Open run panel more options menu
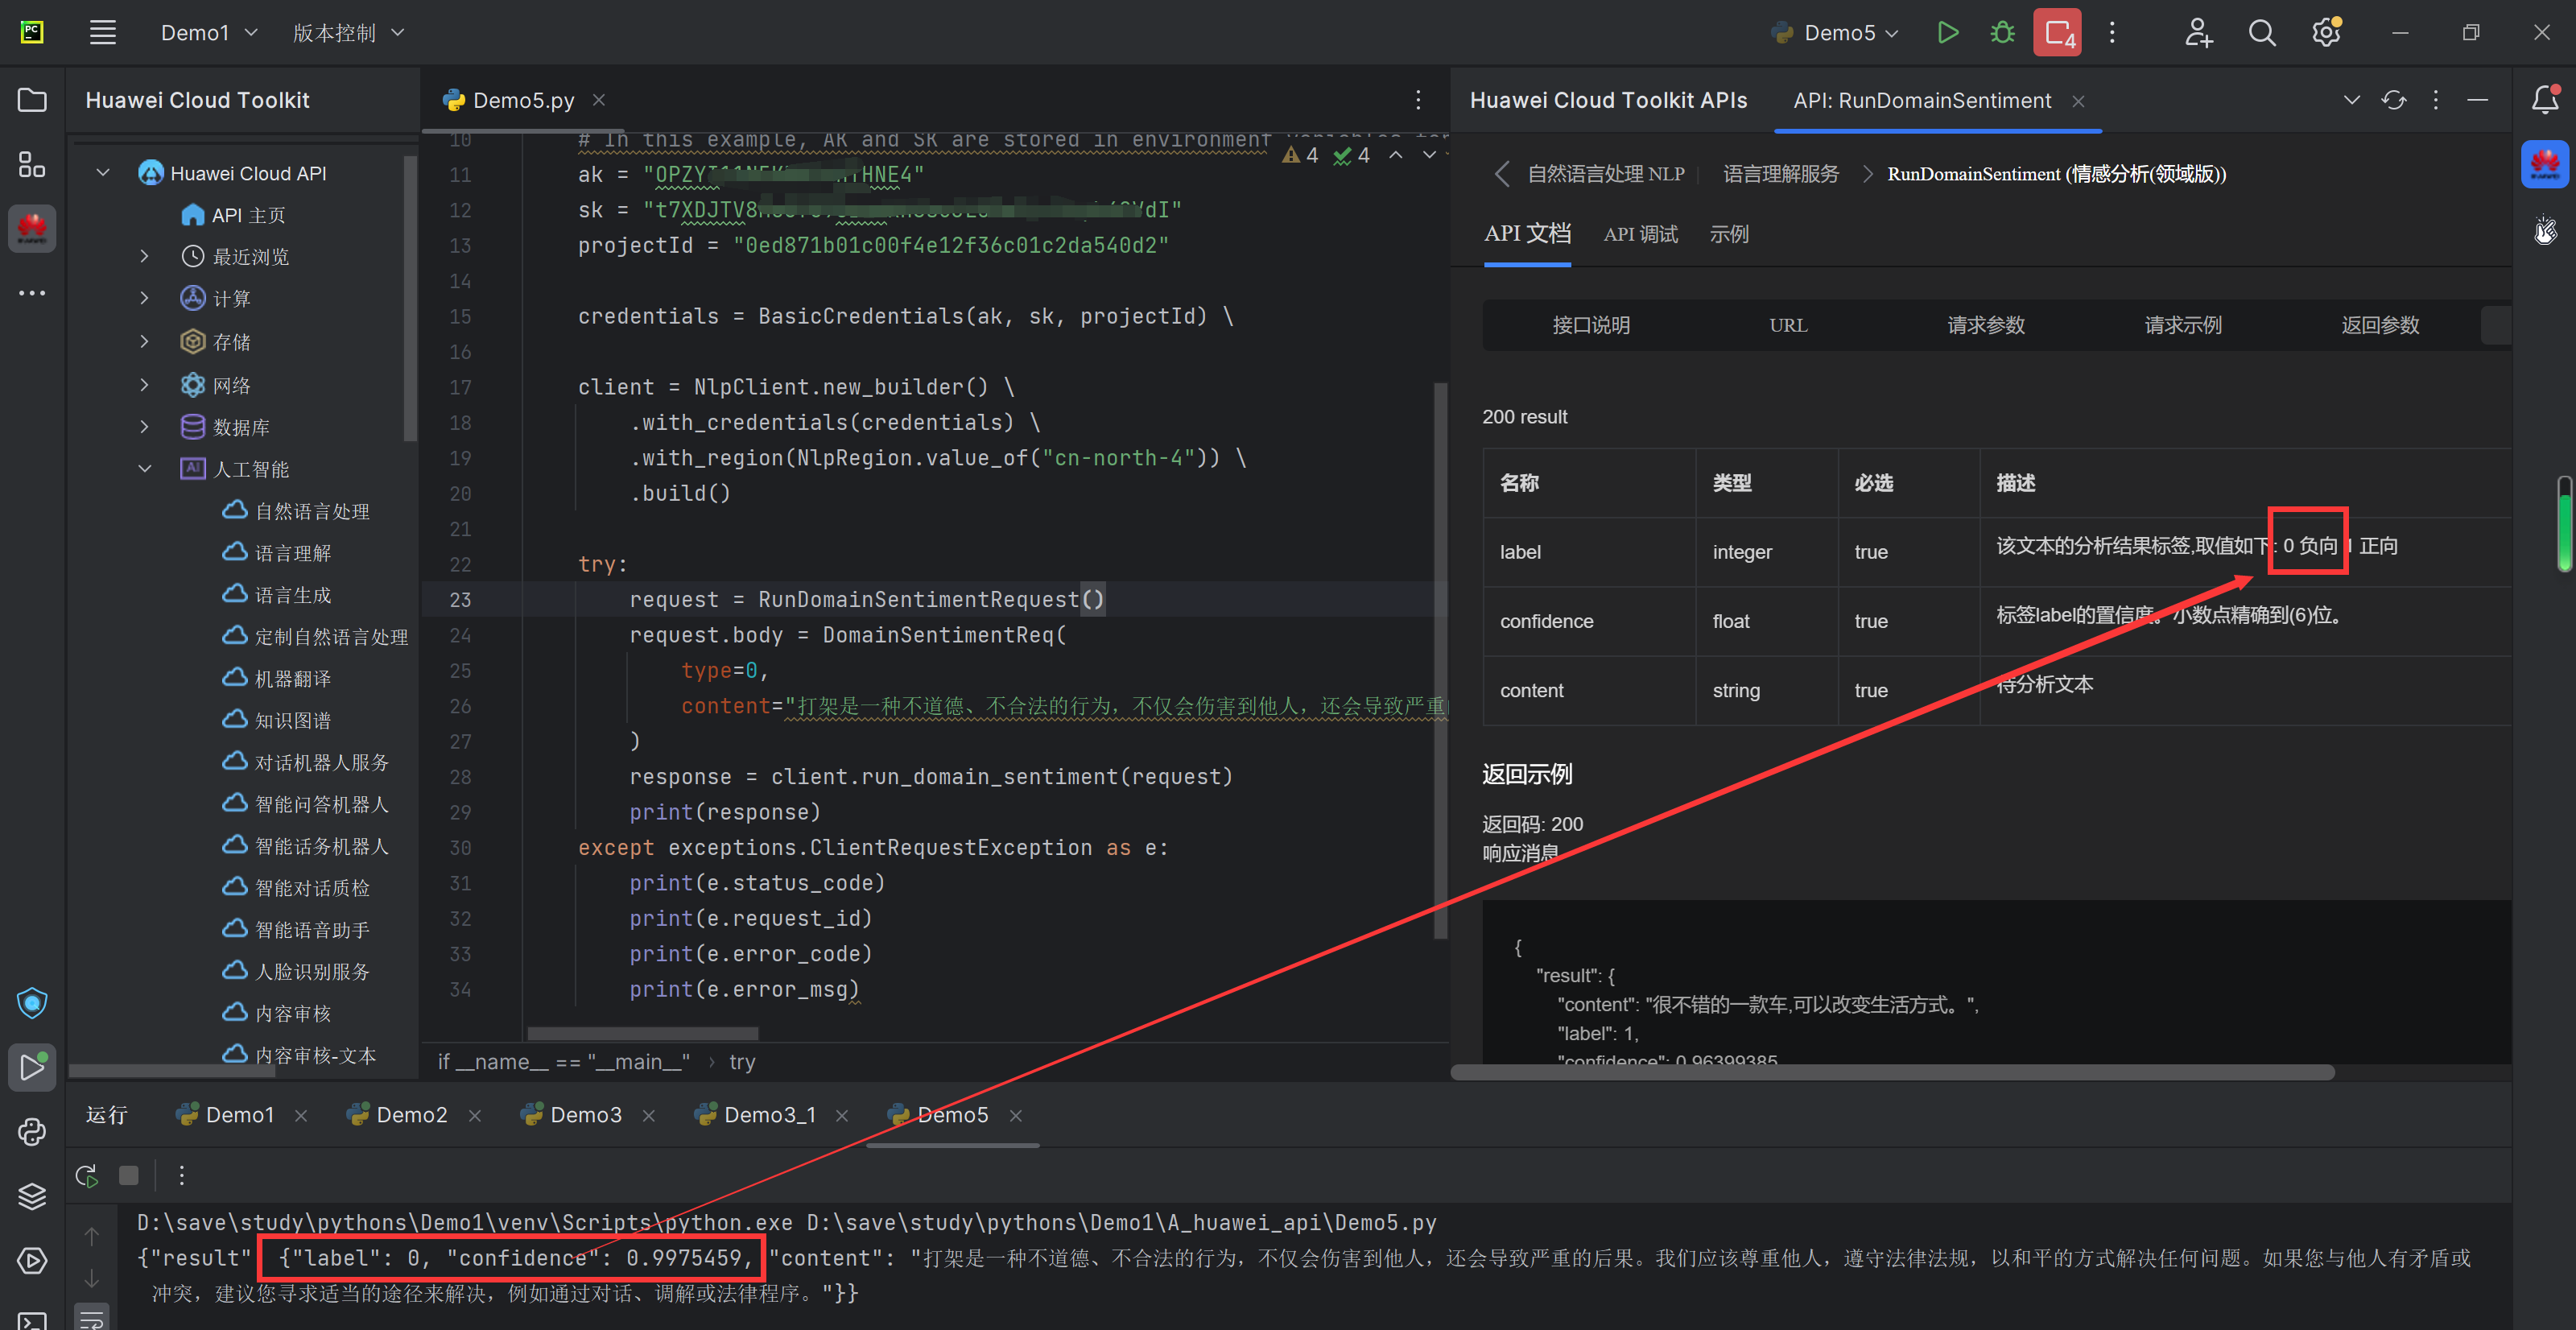The width and height of the screenshot is (2576, 1330). point(181,1175)
